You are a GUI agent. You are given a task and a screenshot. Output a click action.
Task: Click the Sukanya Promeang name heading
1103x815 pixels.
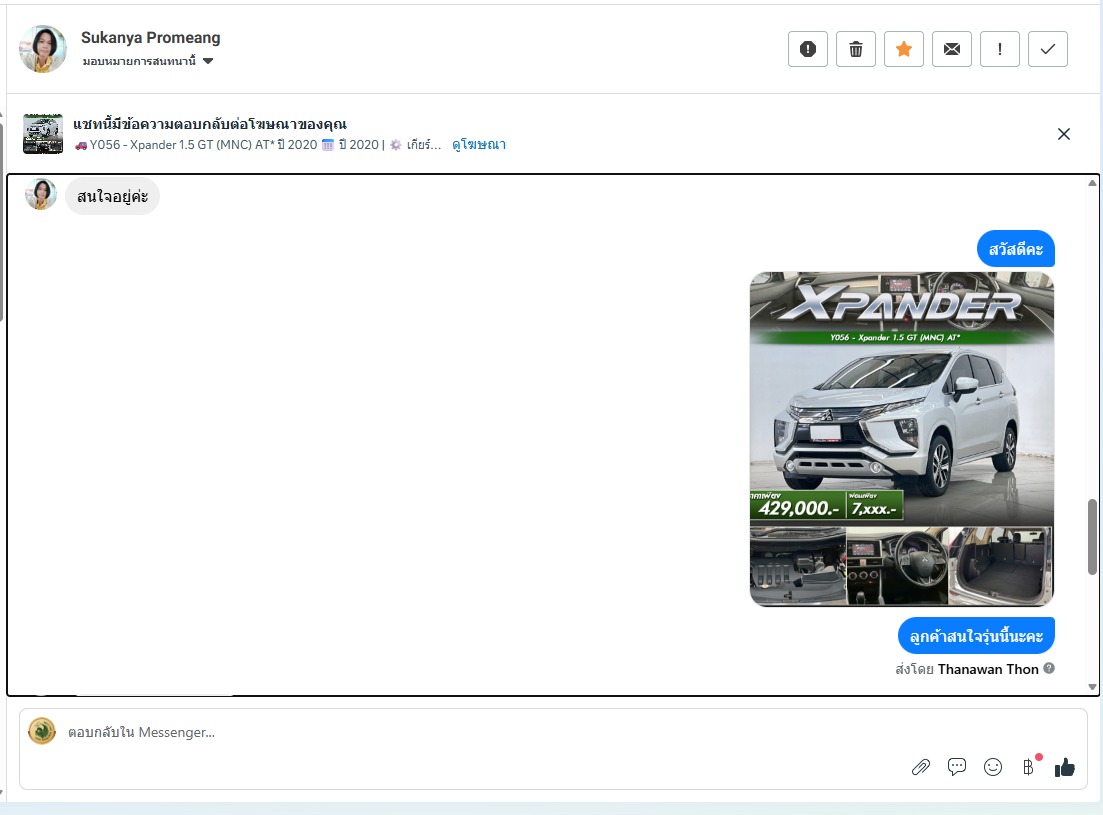coord(151,37)
